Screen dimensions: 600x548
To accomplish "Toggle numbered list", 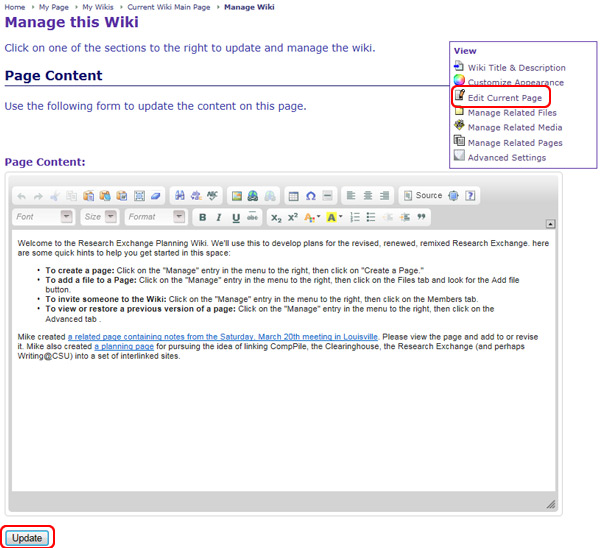I will point(355,217).
